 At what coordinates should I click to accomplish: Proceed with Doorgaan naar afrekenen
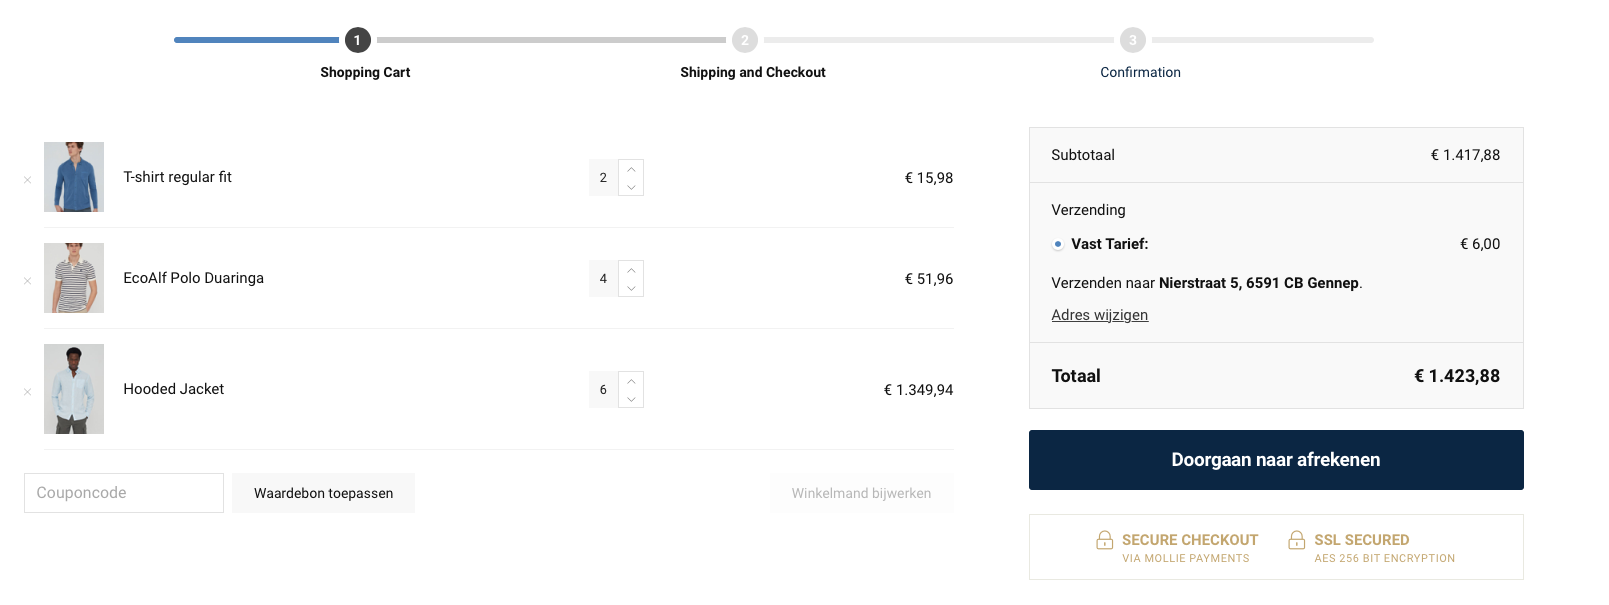point(1276,460)
